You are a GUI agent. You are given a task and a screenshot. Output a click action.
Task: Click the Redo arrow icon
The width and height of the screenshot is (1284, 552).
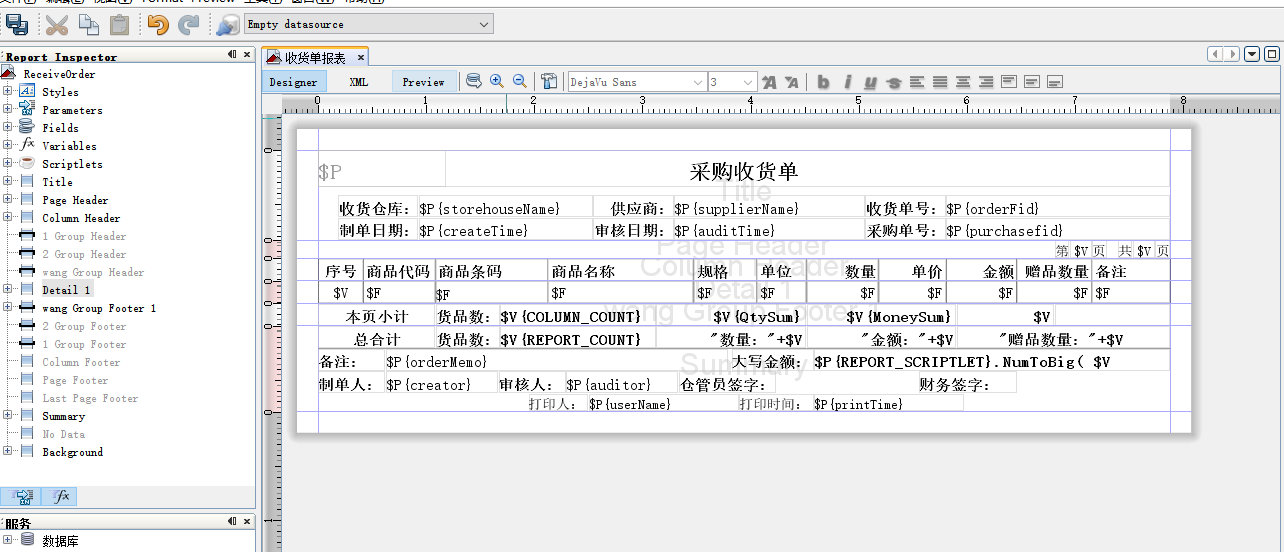pos(188,24)
